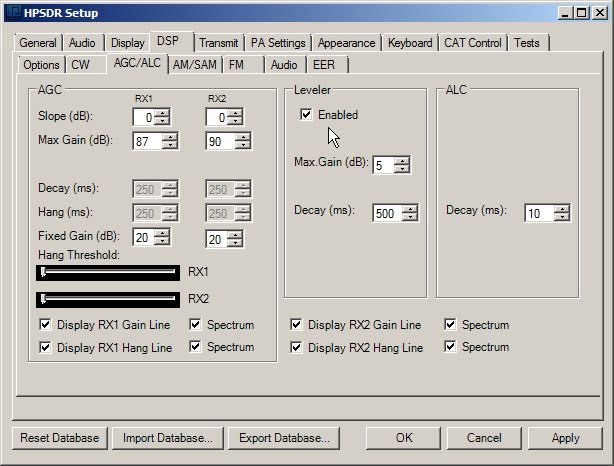Click Export Database button

[x=284, y=438]
